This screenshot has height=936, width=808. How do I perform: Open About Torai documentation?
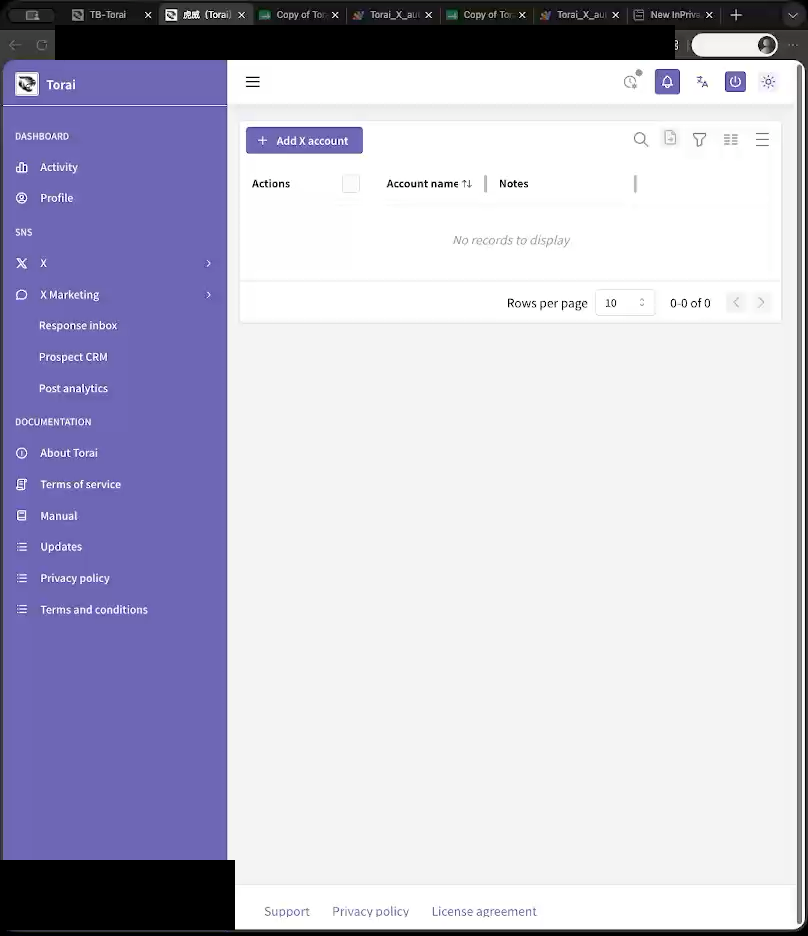click(x=69, y=453)
